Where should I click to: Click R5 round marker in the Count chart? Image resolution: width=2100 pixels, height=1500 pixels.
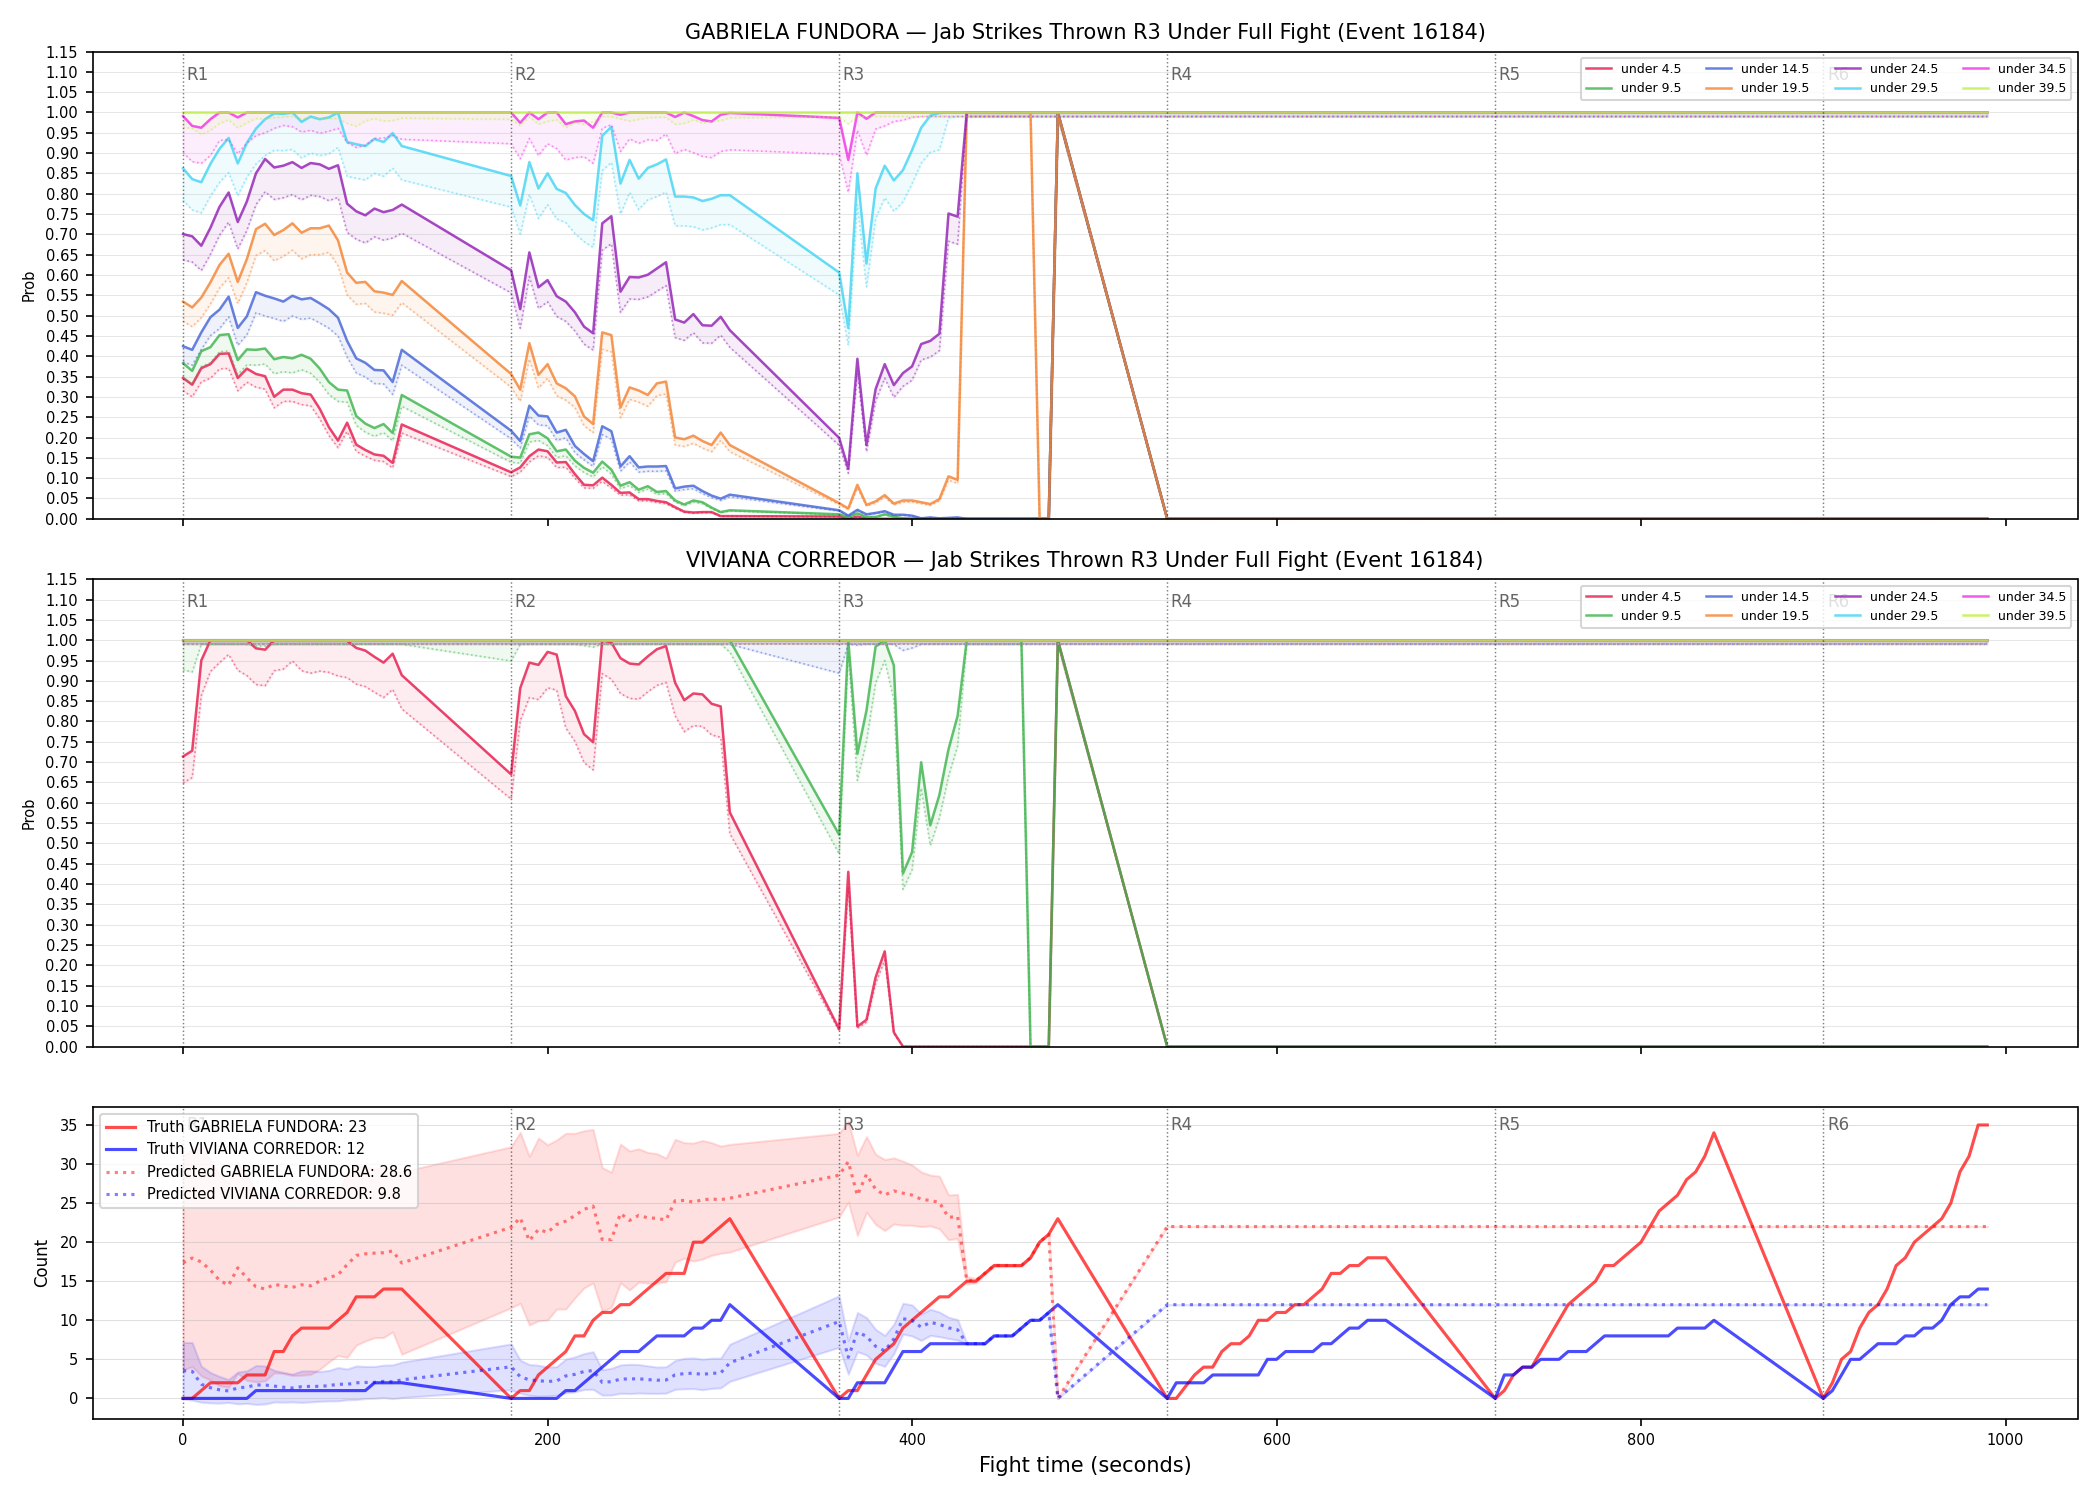point(1509,1124)
